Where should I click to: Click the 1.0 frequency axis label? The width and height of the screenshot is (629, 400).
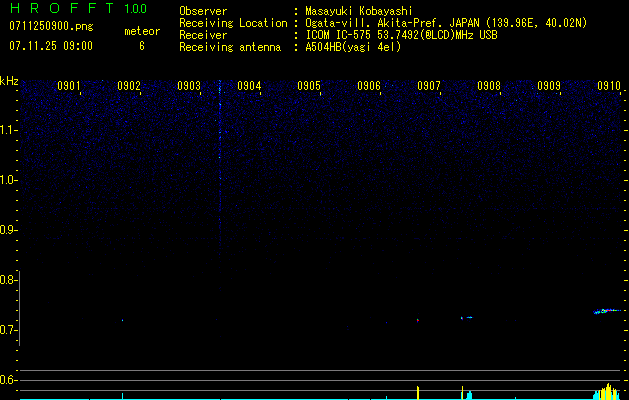point(8,180)
